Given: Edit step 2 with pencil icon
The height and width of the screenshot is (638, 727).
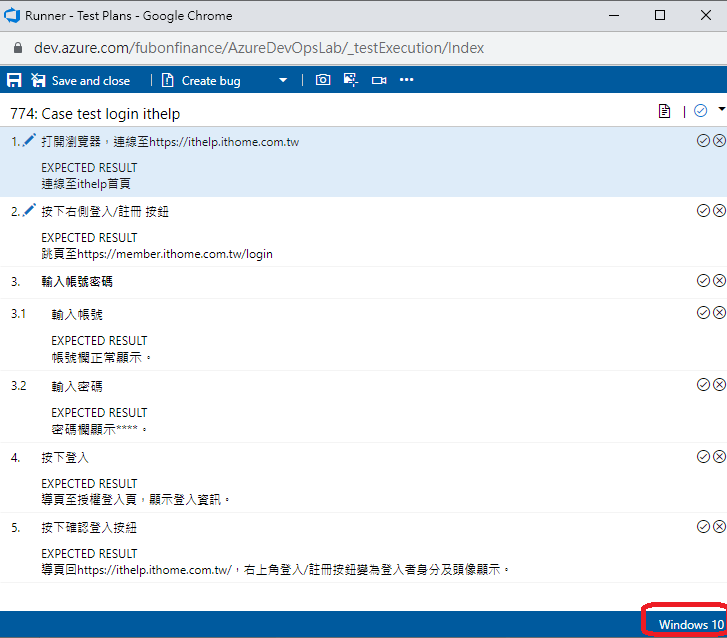Looking at the screenshot, I should [x=29, y=210].
